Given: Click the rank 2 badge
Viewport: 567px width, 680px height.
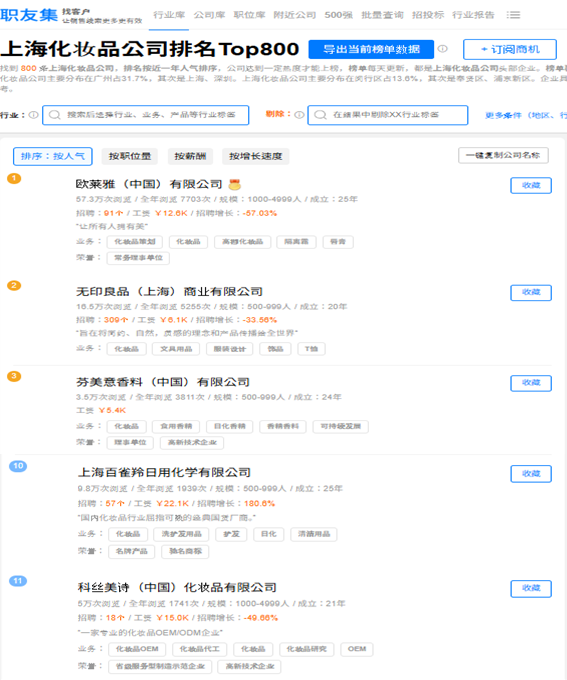Looking at the screenshot, I should click(x=14, y=285).
